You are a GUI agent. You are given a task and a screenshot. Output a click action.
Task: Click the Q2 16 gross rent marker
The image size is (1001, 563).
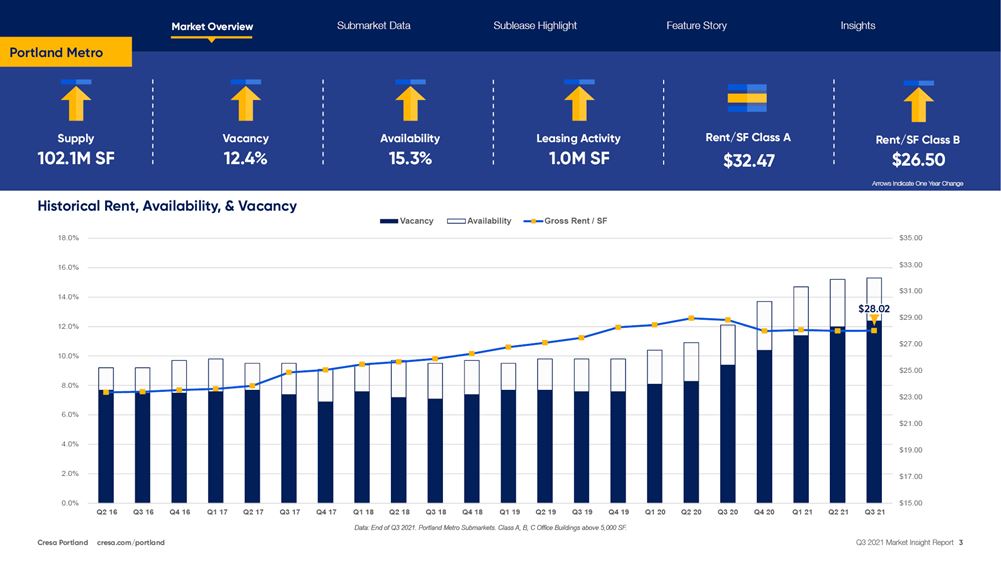click(106, 392)
